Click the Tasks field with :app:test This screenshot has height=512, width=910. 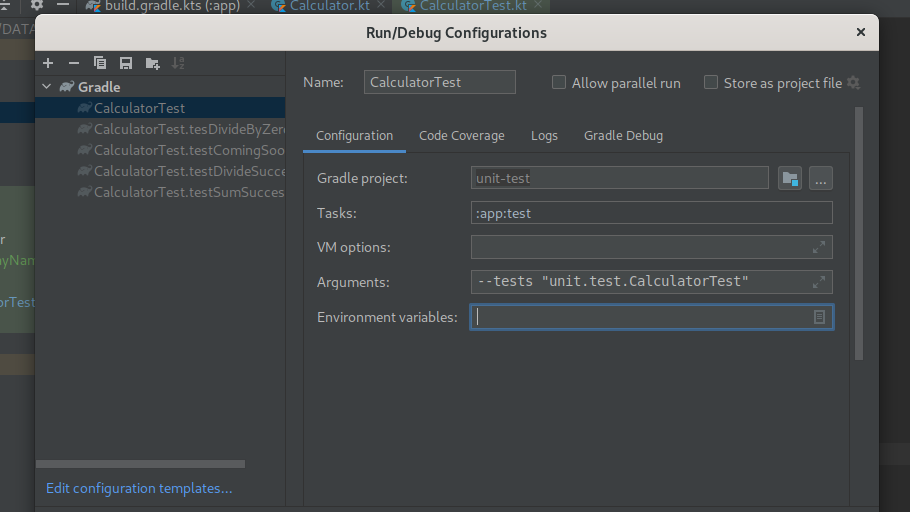[652, 213]
